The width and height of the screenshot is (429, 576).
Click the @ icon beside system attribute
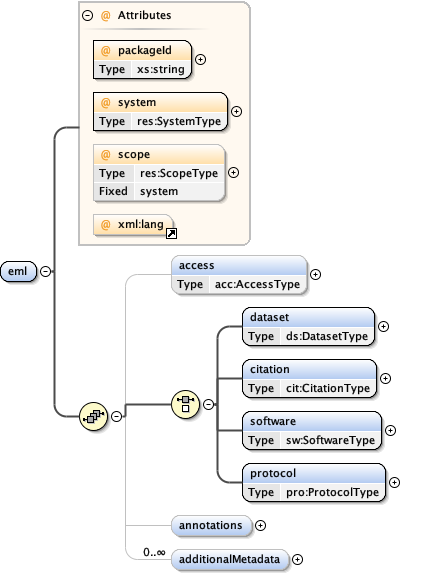[x=105, y=102]
